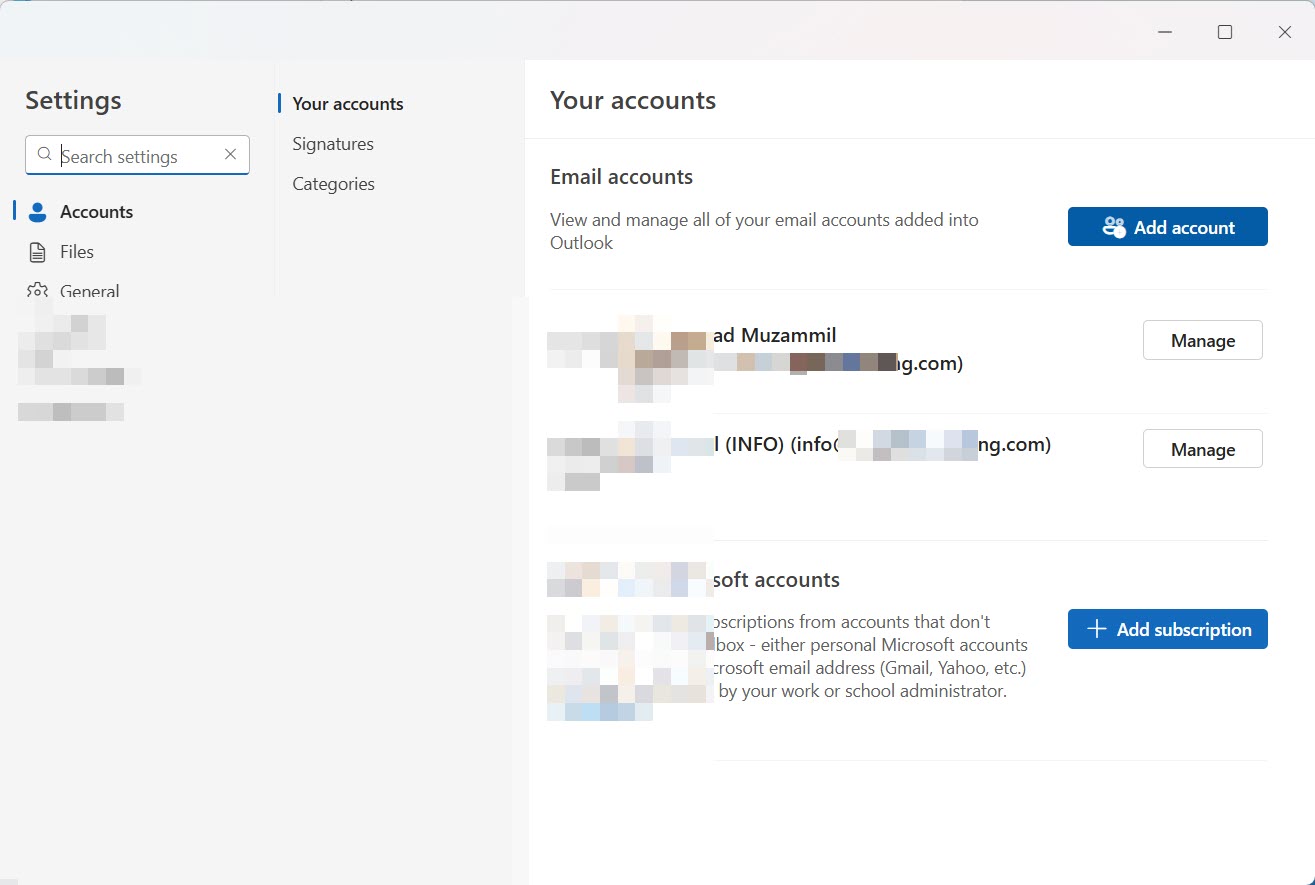Select the Your accounts navigation item
The width and height of the screenshot is (1315, 885).
347,103
